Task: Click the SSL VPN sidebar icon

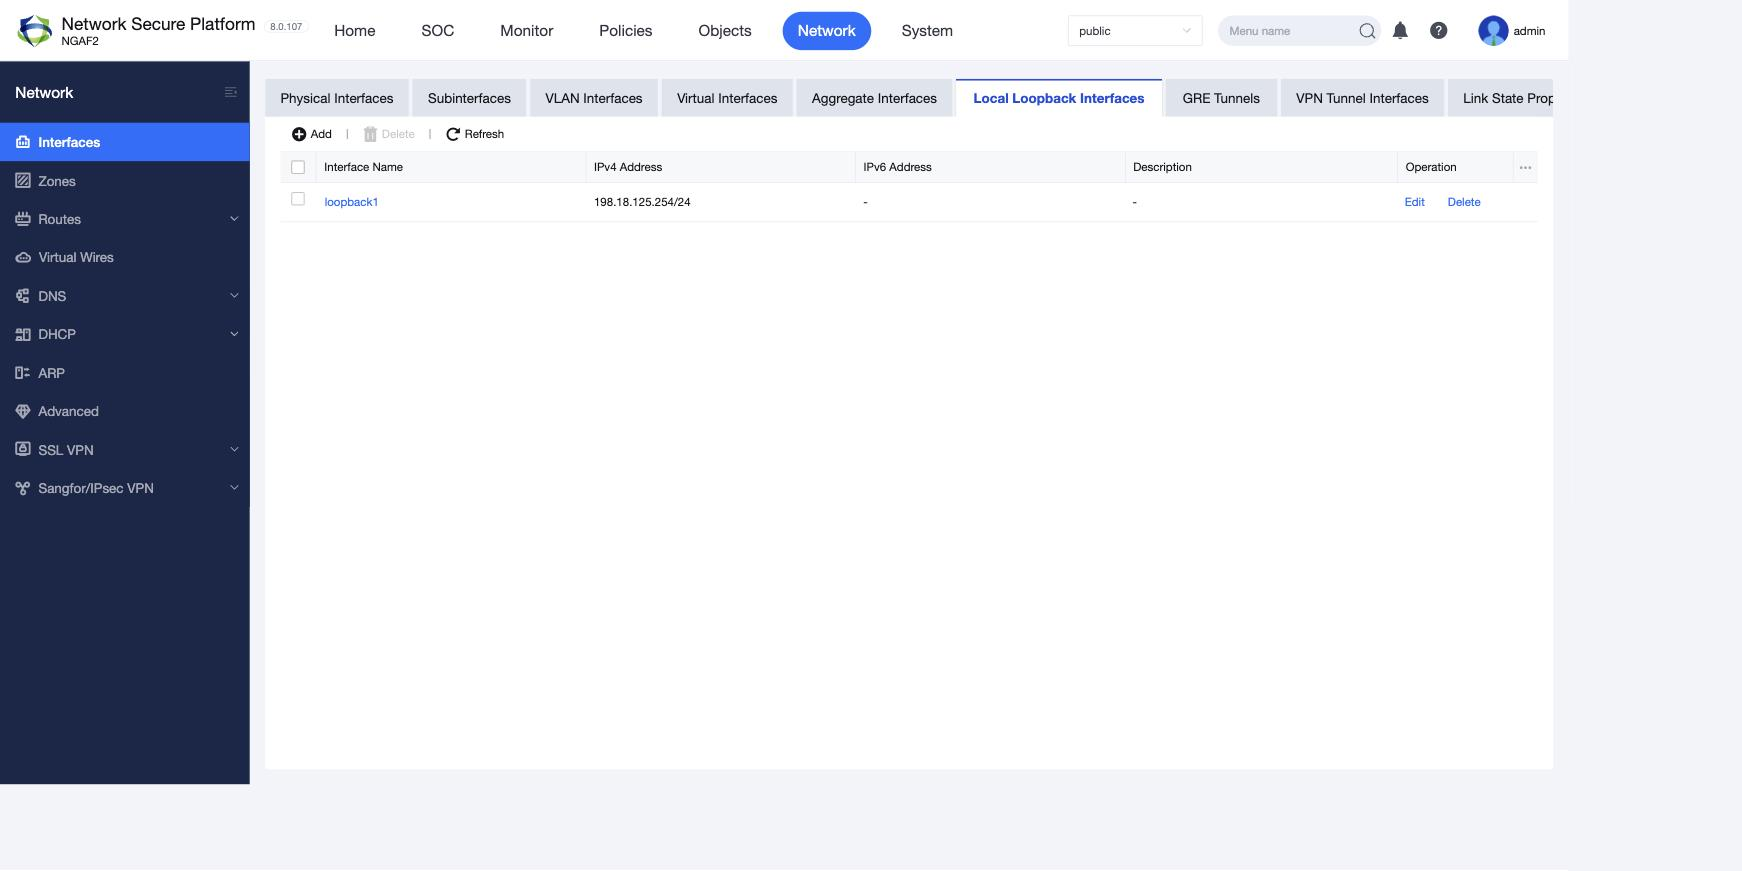Action: pos(23,450)
